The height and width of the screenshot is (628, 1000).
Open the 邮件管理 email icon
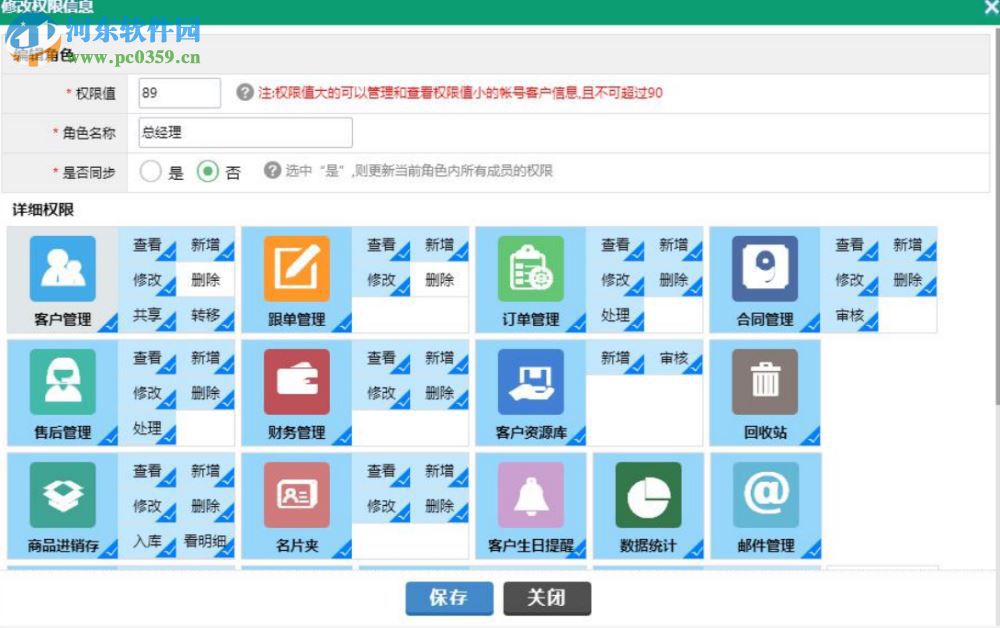[x=764, y=495]
